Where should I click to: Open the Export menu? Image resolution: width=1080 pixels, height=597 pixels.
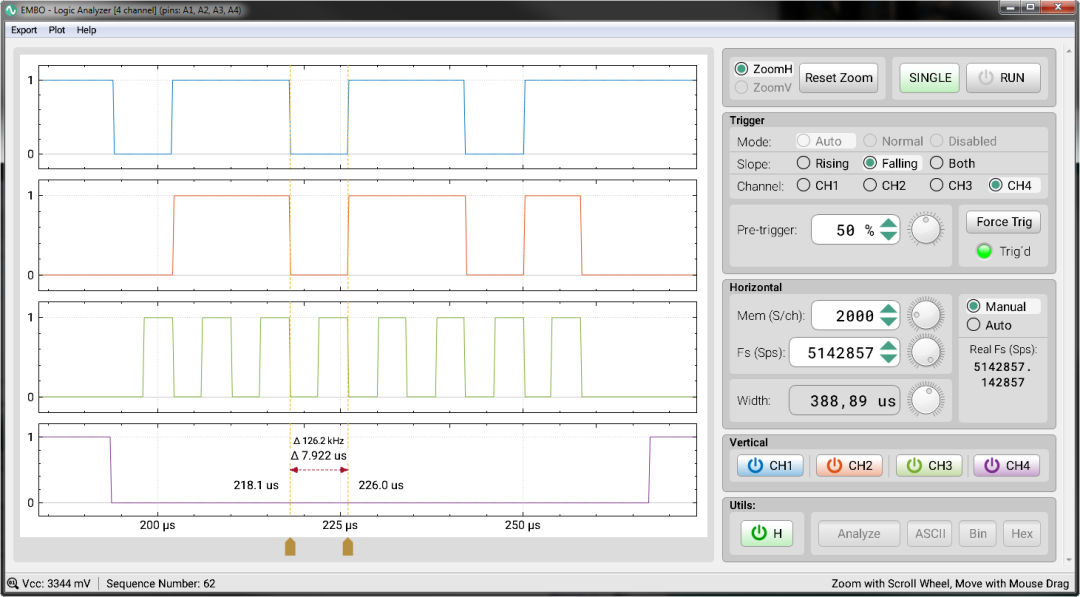pyautogui.click(x=24, y=30)
